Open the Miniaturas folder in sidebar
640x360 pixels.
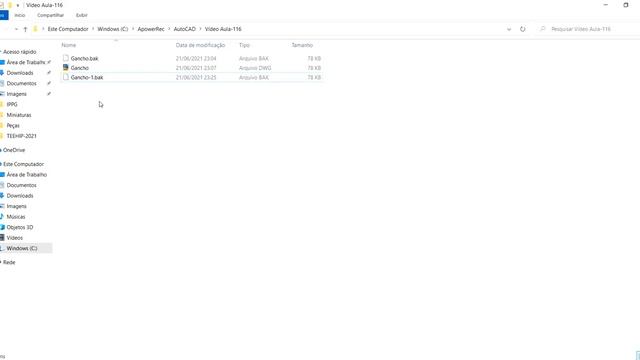[x=19, y=115]
